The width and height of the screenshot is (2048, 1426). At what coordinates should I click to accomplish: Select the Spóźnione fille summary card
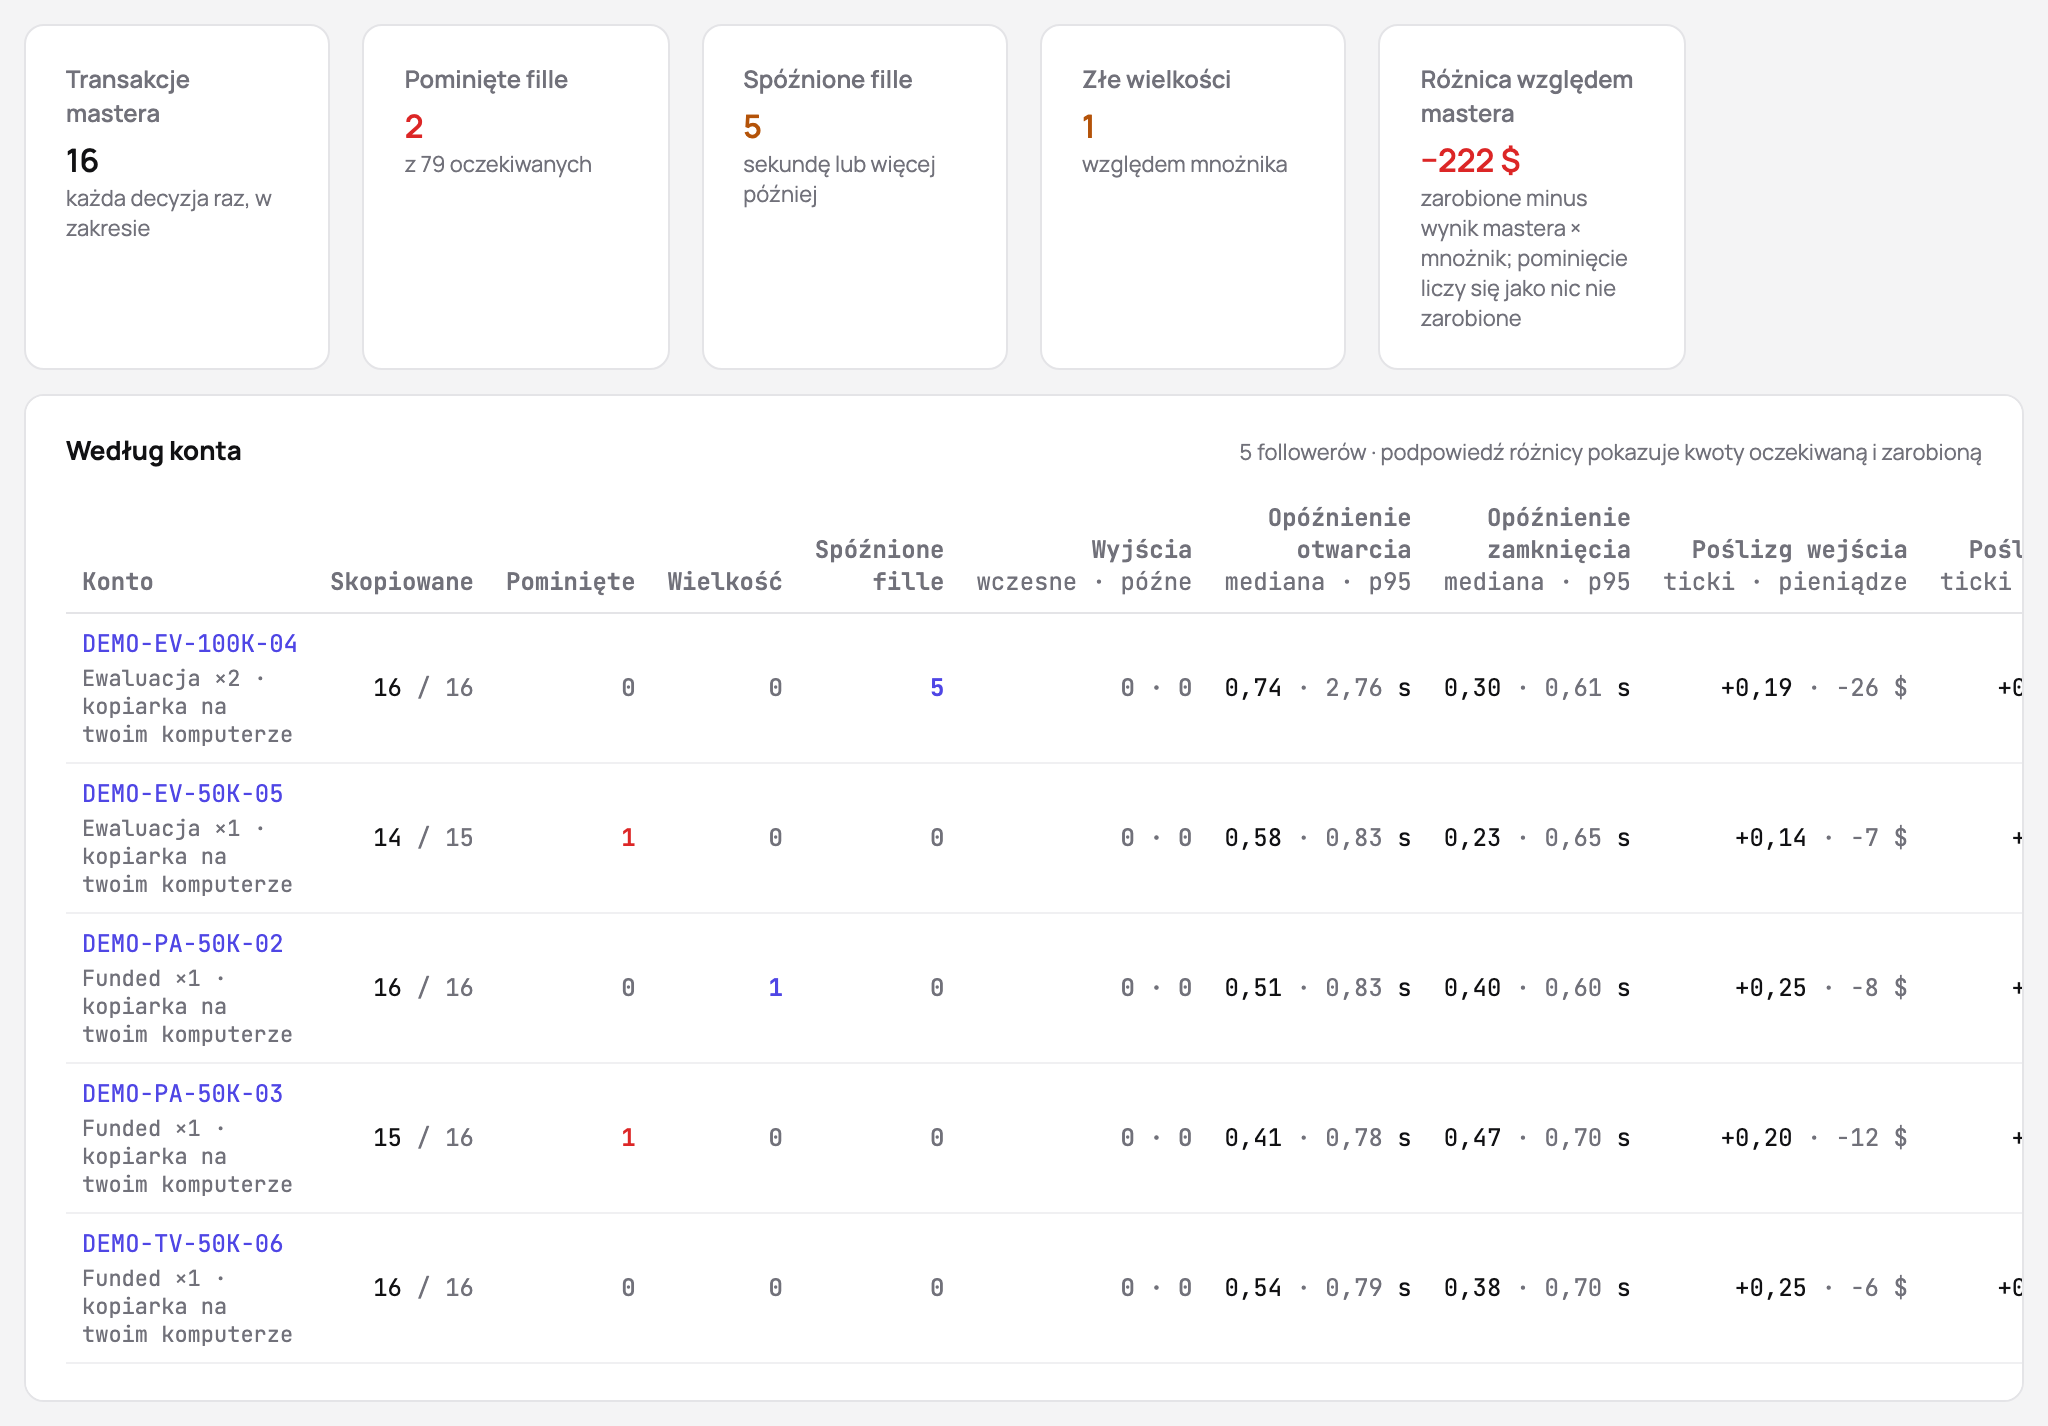pyautogui.click(x=855, y=197)
